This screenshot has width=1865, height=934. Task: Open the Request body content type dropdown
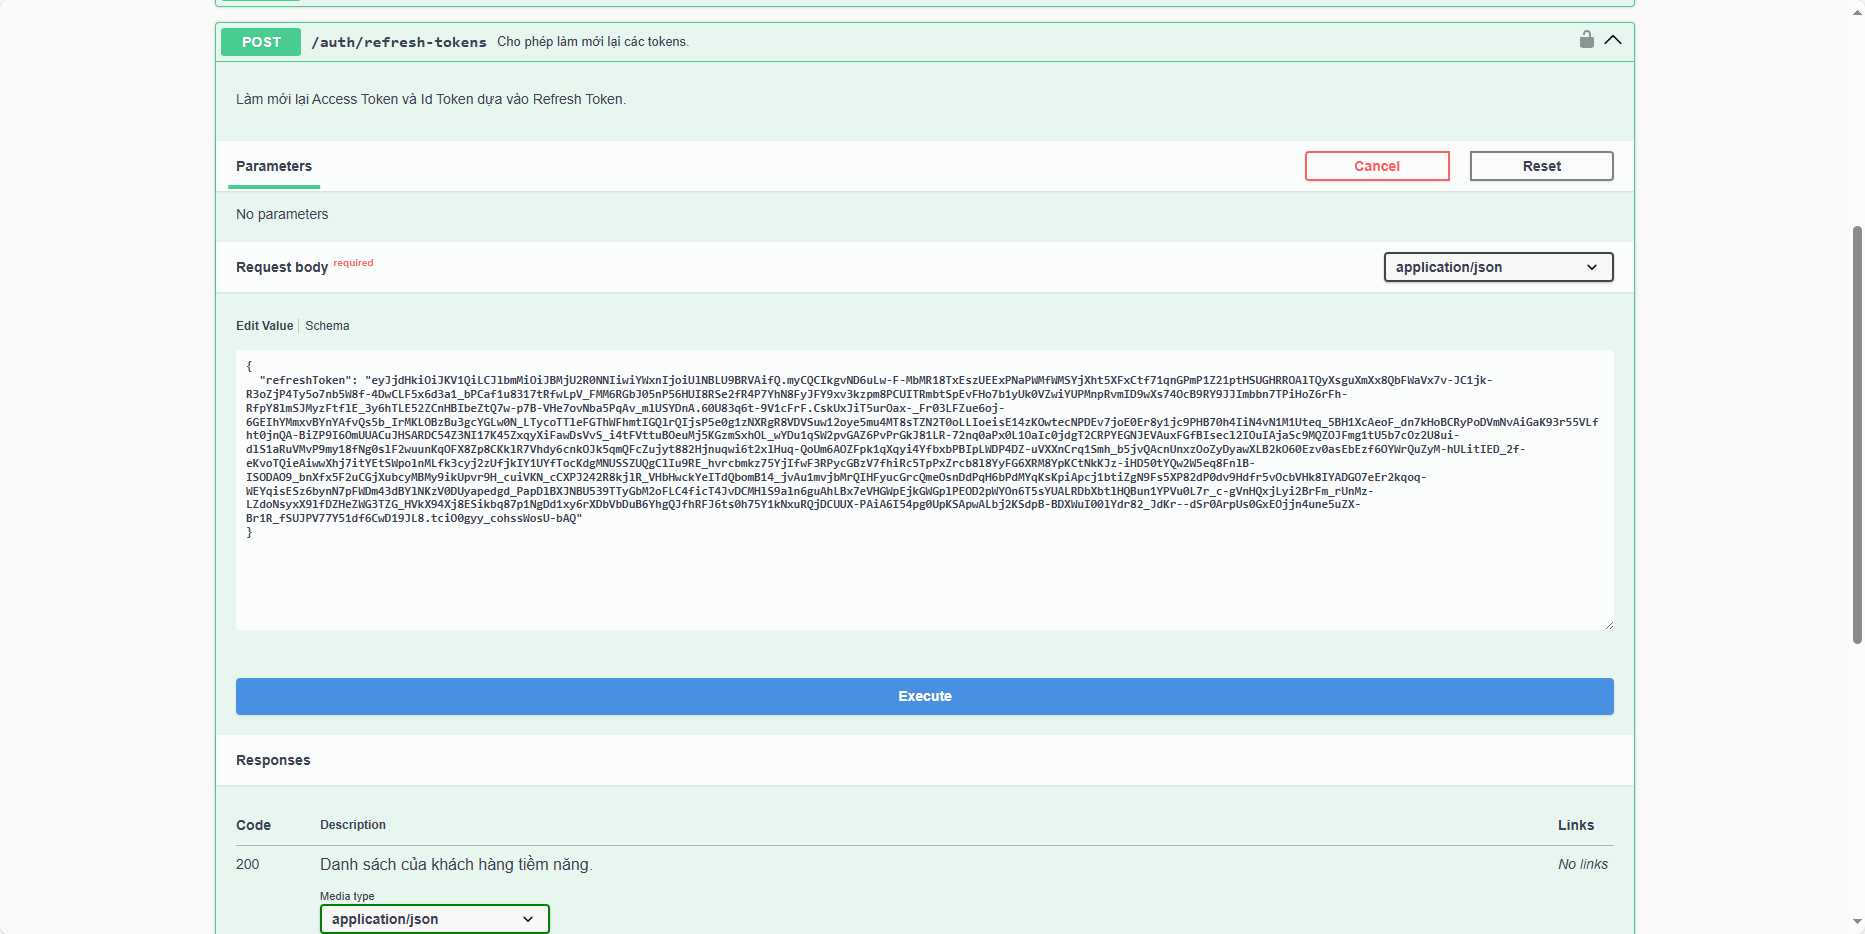(1497, 267)
